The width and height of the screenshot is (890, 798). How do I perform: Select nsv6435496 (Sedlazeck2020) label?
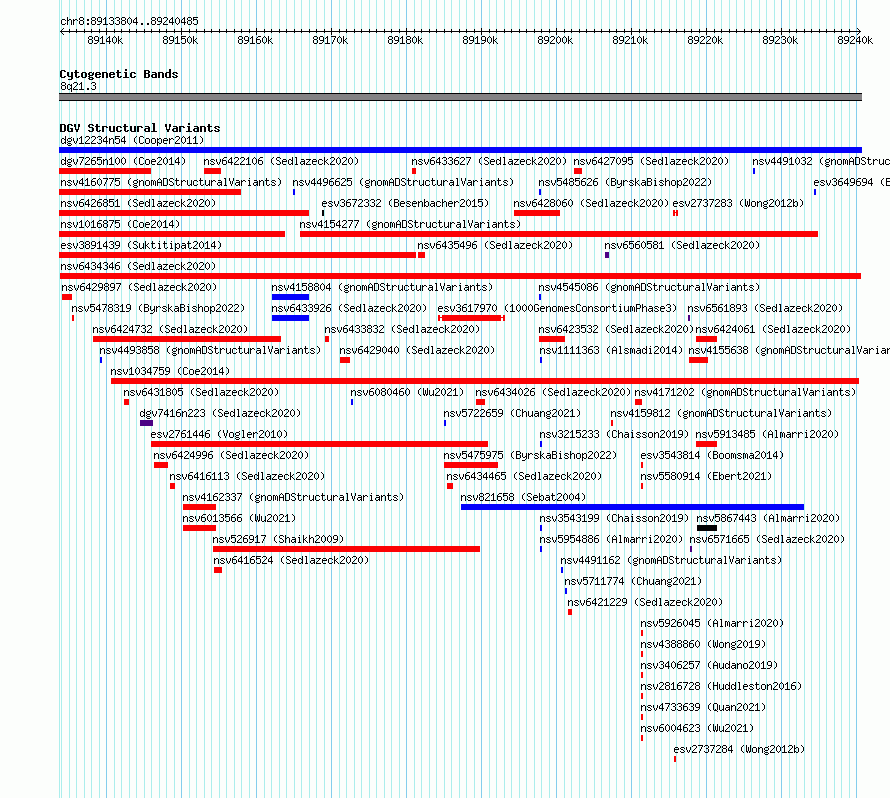coord(495,245)
